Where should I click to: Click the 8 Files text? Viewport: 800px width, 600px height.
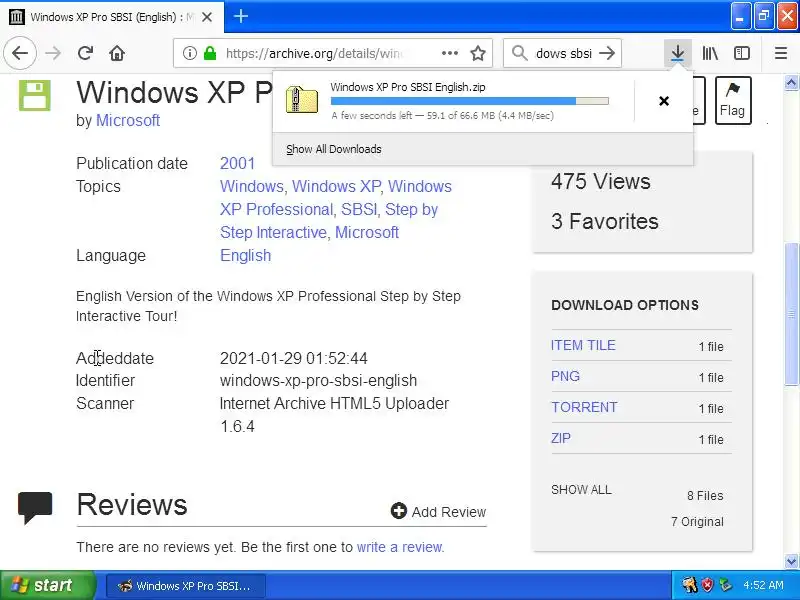(705, 495)
